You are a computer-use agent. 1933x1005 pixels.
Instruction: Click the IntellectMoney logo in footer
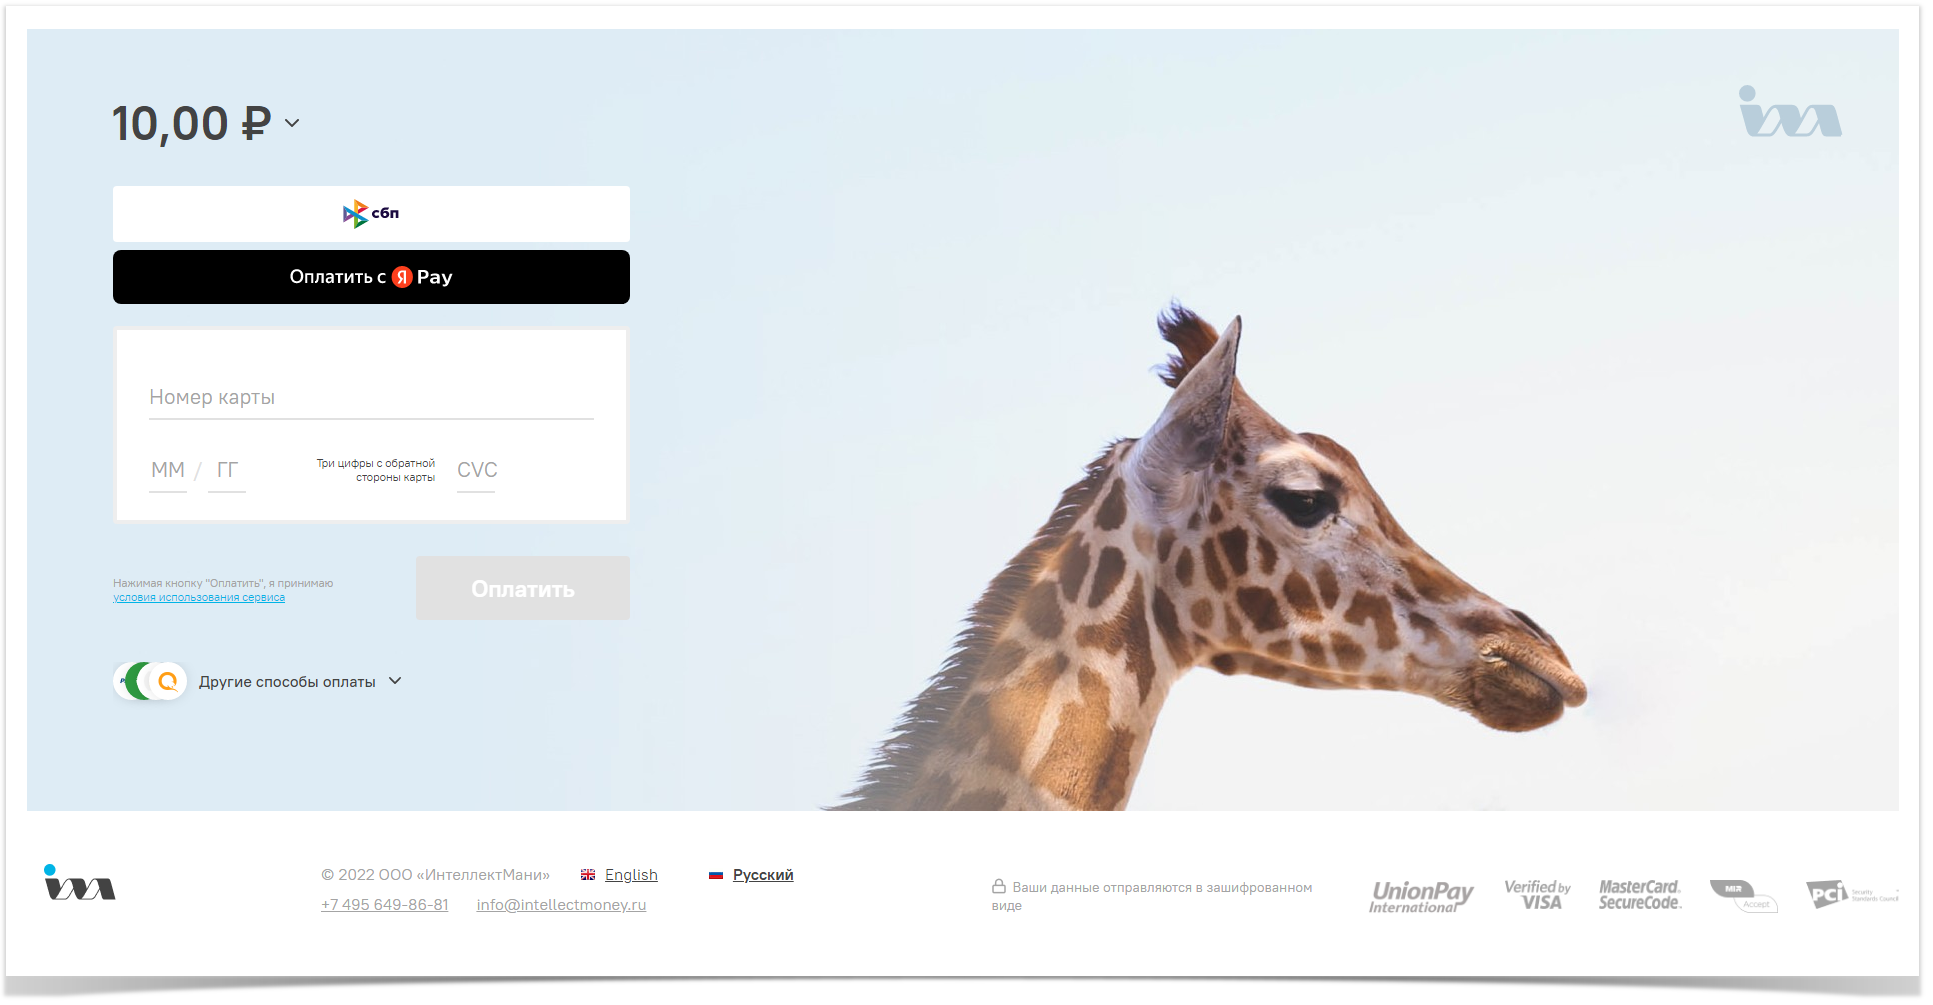(x=79, y=883)
